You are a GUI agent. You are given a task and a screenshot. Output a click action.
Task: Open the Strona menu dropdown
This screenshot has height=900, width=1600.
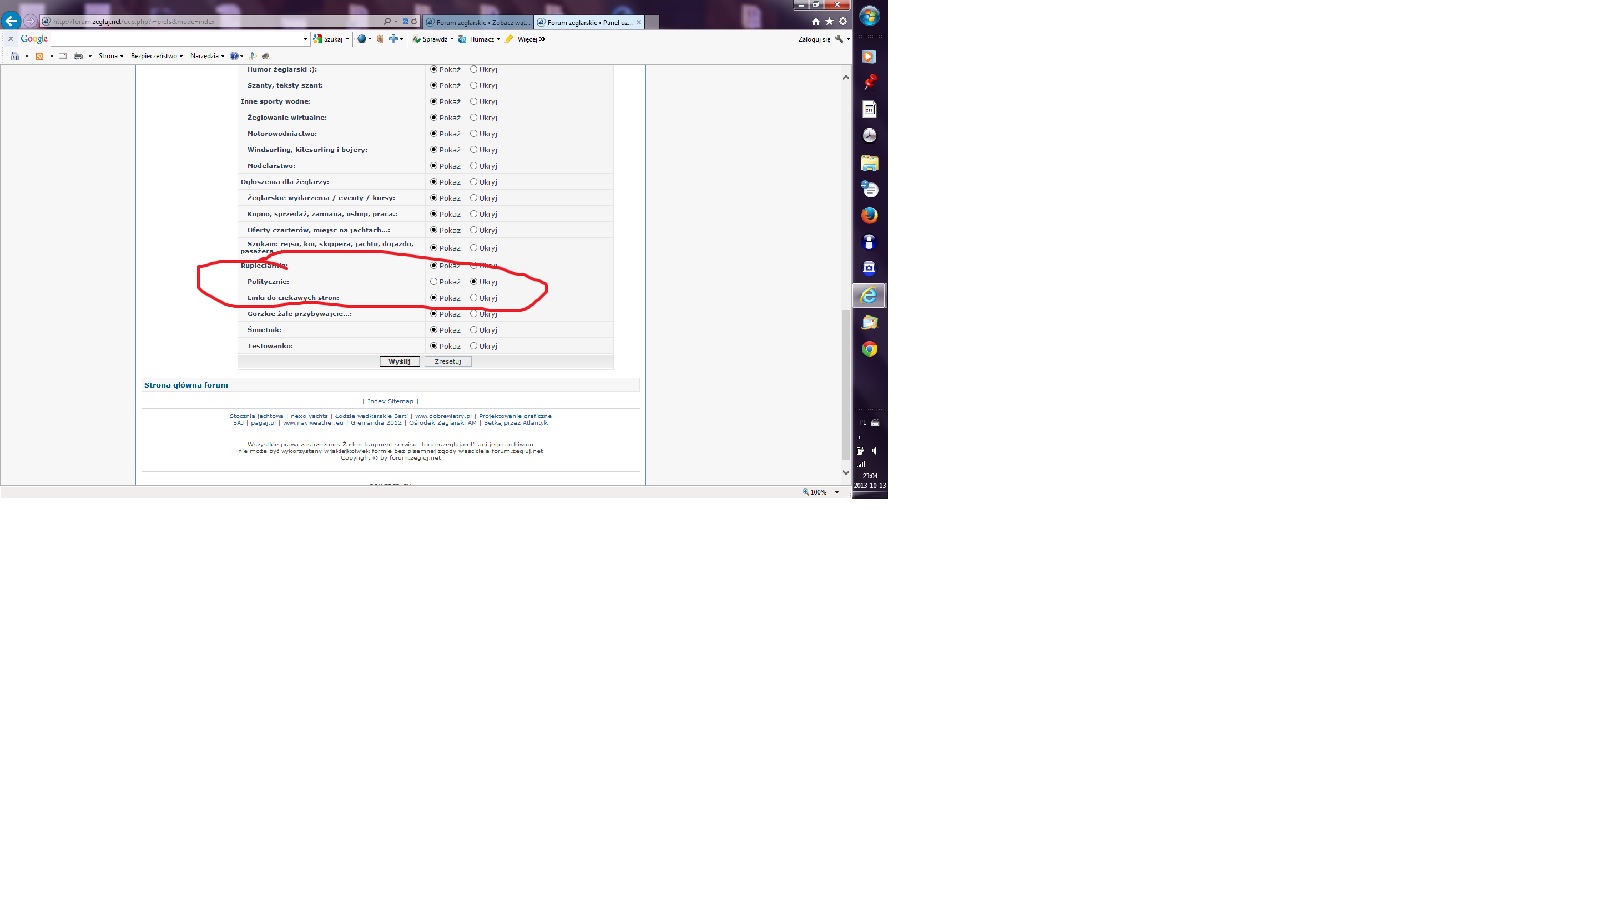[x=111, y=56]
